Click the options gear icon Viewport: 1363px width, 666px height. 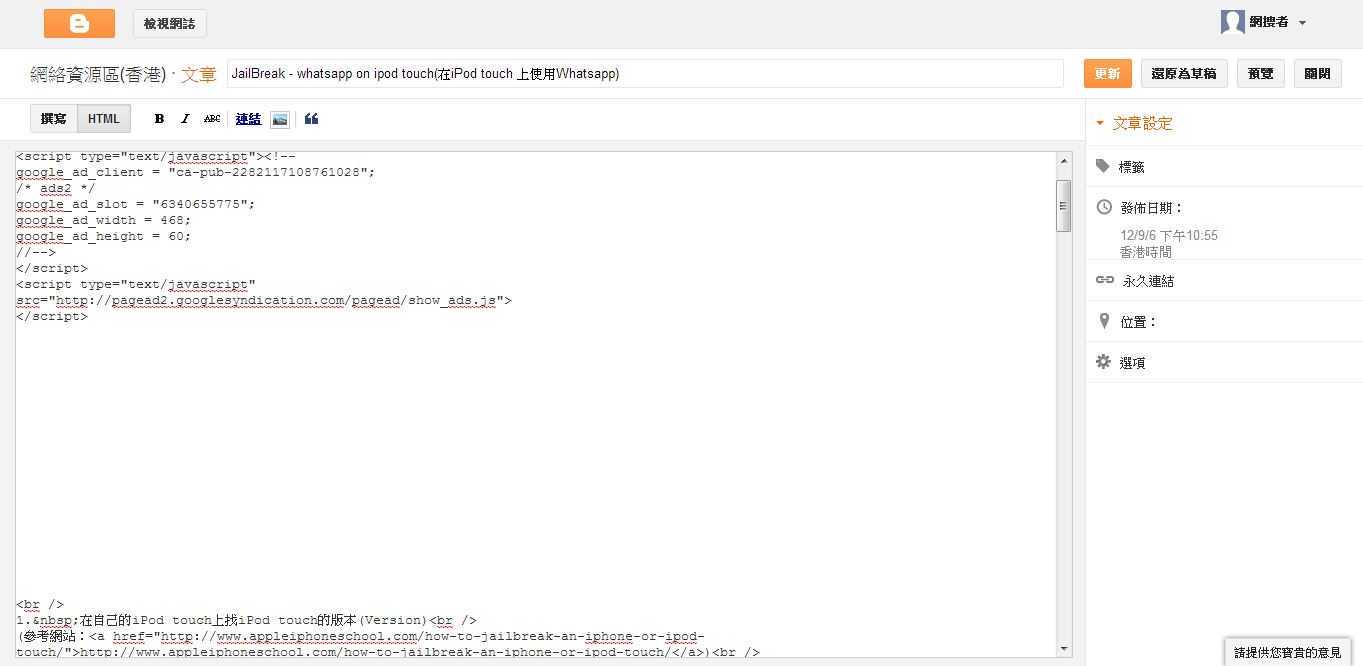coord(1104,362)
